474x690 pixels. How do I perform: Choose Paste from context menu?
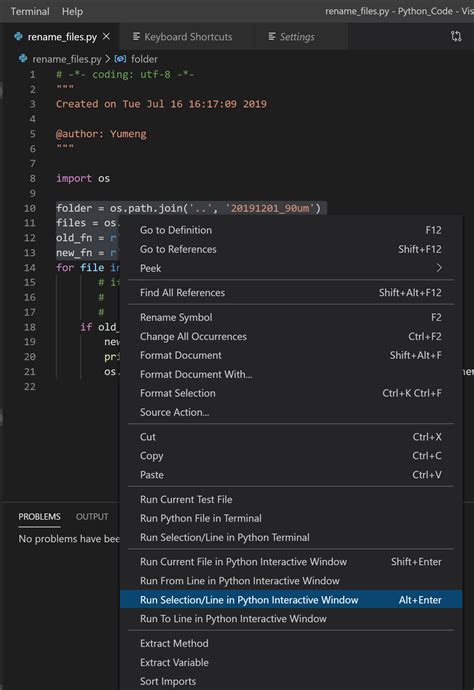pos(290,474)
